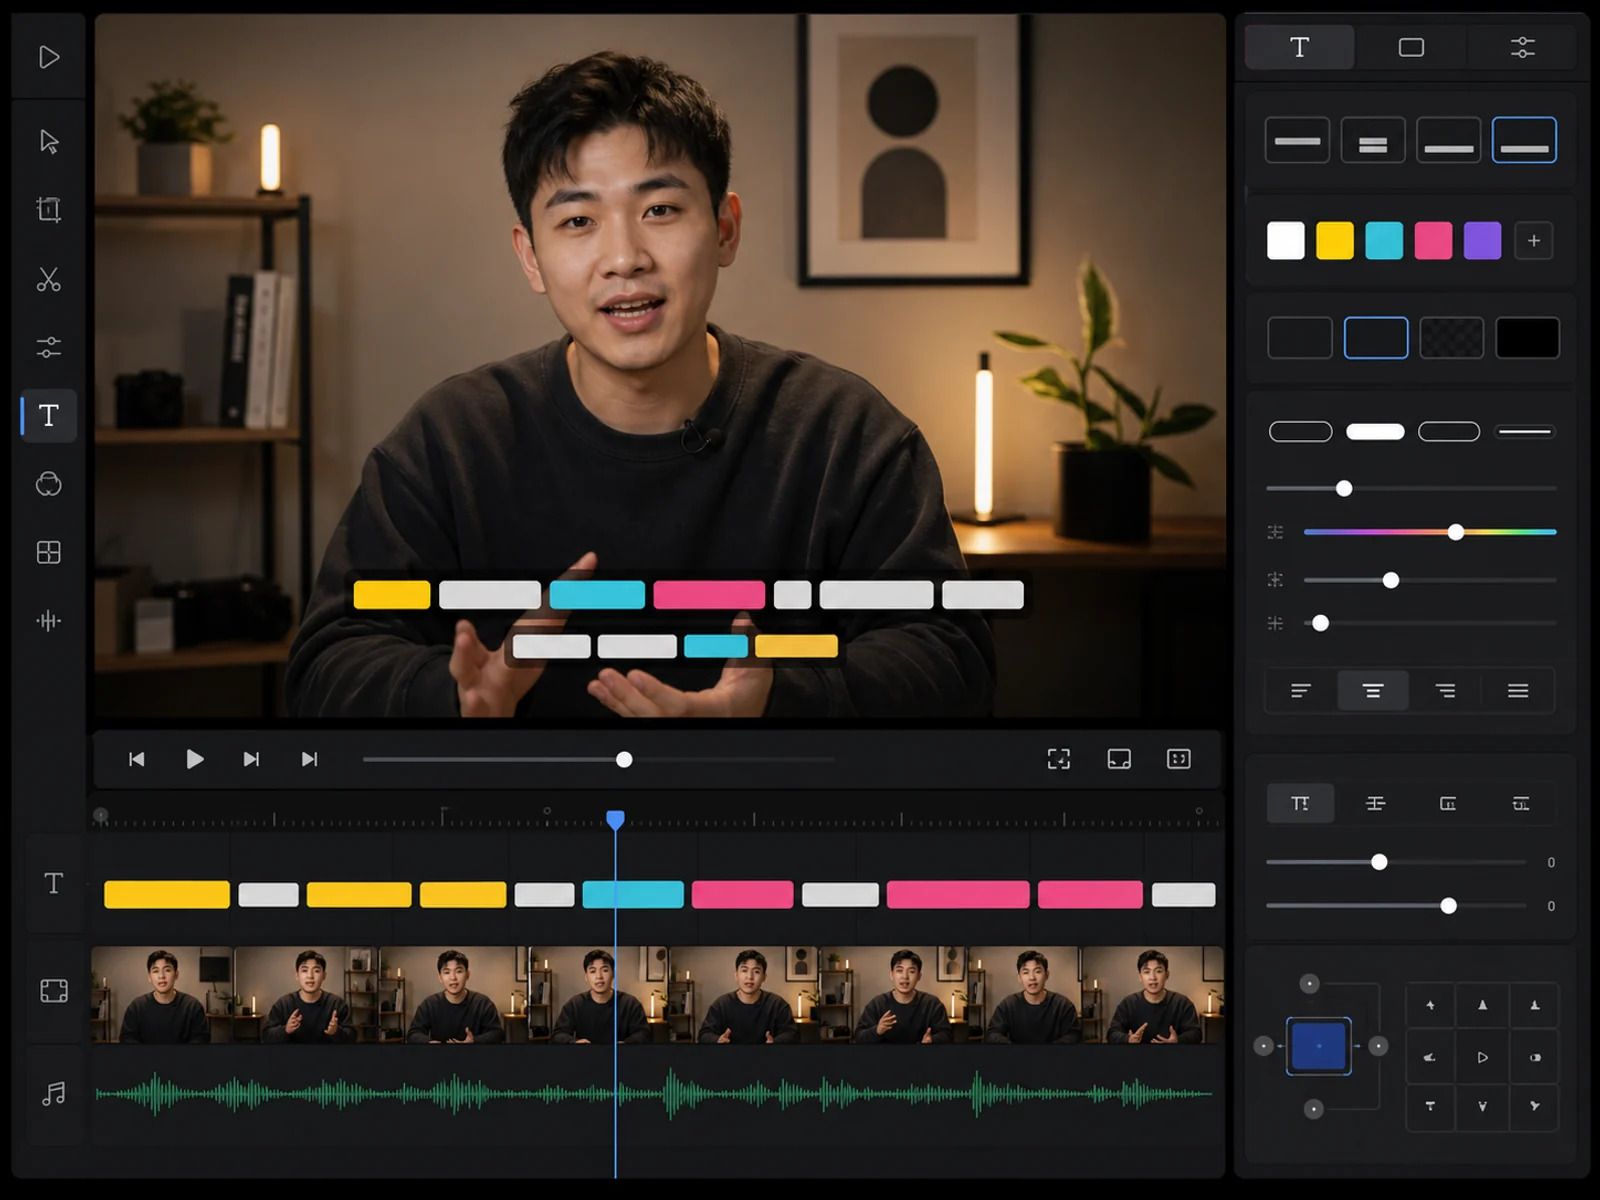Screen dimensions: 1600x1200
Task: Choose the filled white pill shape style
Action: [1375, 432]
